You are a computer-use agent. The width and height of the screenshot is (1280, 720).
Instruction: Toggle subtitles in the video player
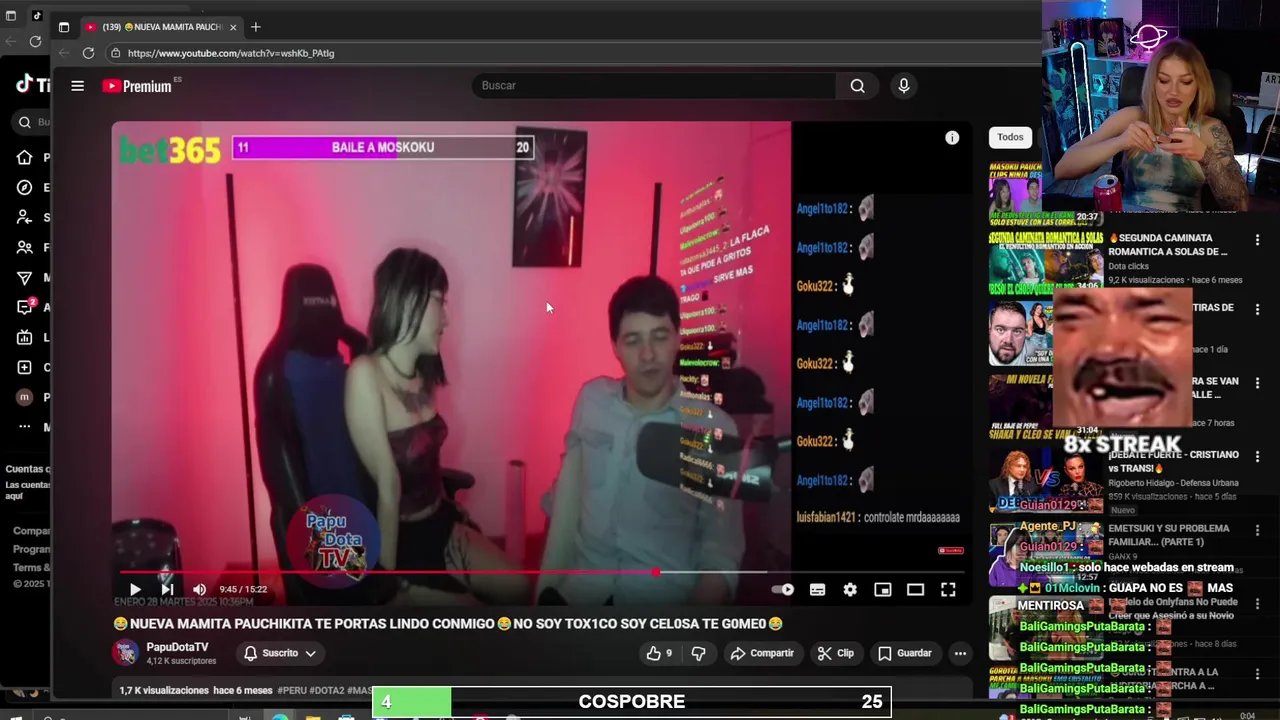817,590
